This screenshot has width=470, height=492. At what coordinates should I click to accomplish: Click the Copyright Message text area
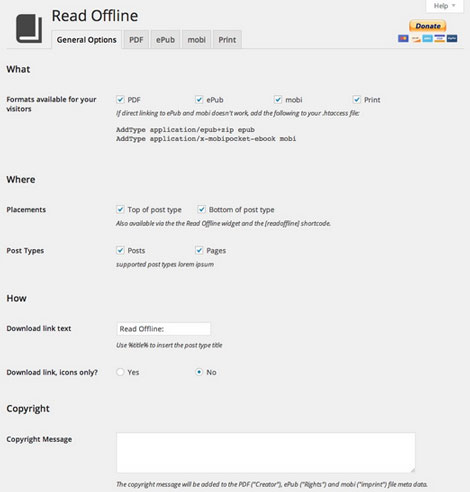click(x=266, y=452)
